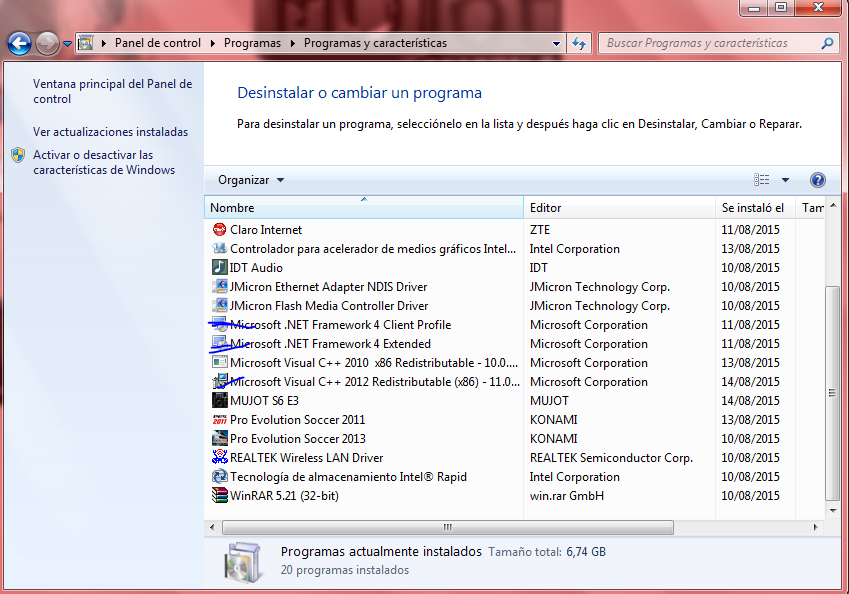Navigate to the Programas breadcrumb
This screenshot has height=594, width=849.
252,44
